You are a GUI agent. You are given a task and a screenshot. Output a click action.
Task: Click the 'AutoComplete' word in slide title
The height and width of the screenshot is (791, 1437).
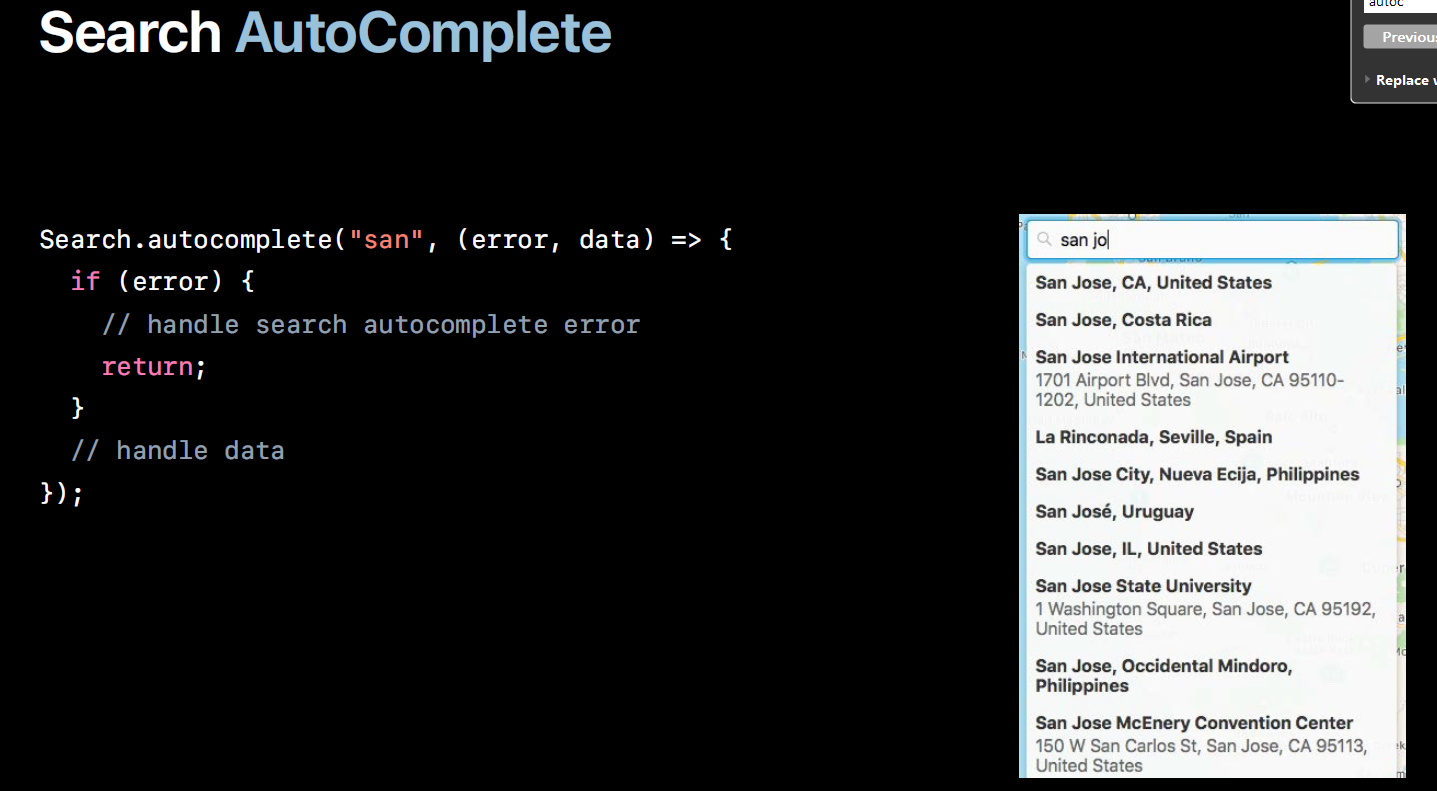pyautogui.click(x=423, y=33)
